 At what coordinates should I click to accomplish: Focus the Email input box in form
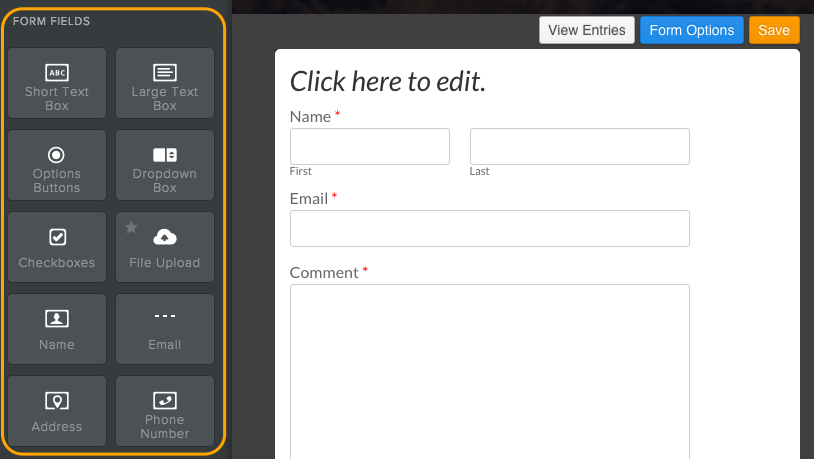click(x=490, y=228)
